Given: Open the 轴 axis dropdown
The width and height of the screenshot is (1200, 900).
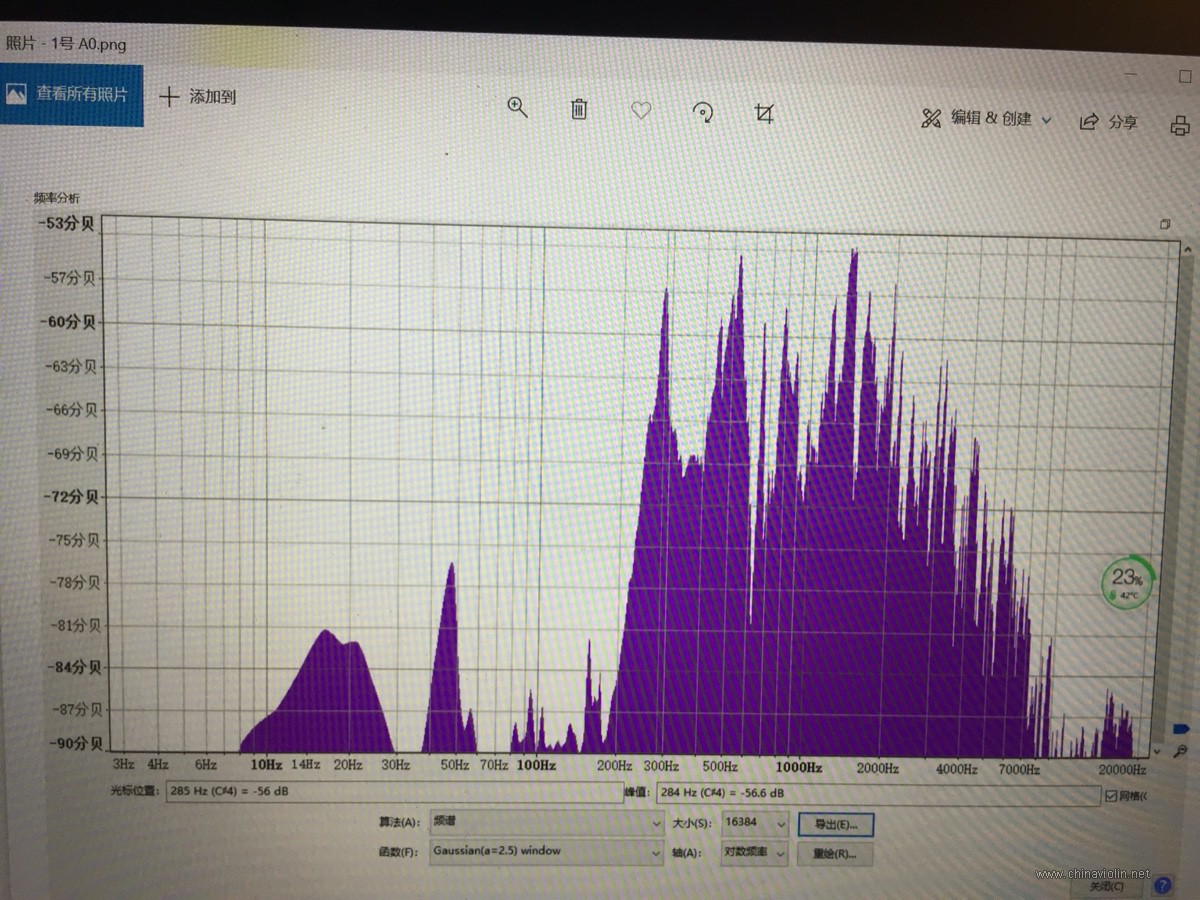Looking at the screenshot, I should tap(755, 853).
